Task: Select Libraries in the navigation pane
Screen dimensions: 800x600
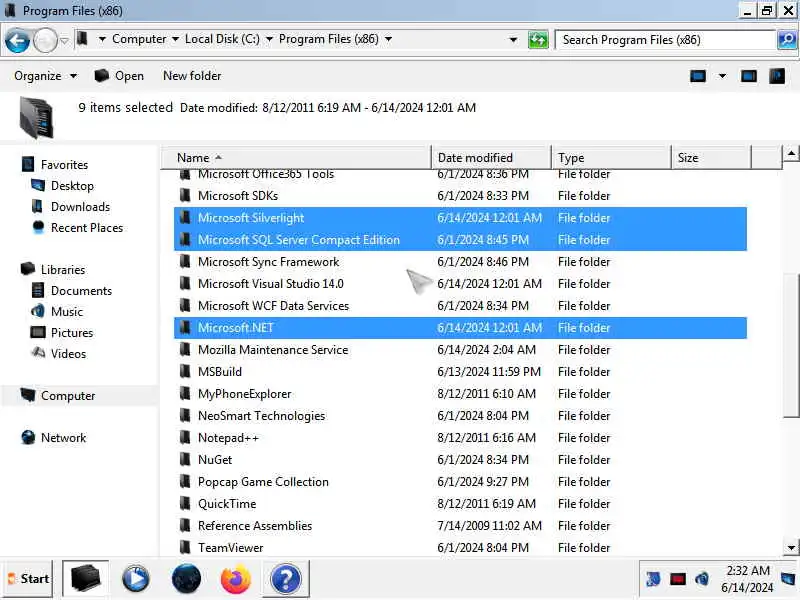Action: click(x=63, y=269)
